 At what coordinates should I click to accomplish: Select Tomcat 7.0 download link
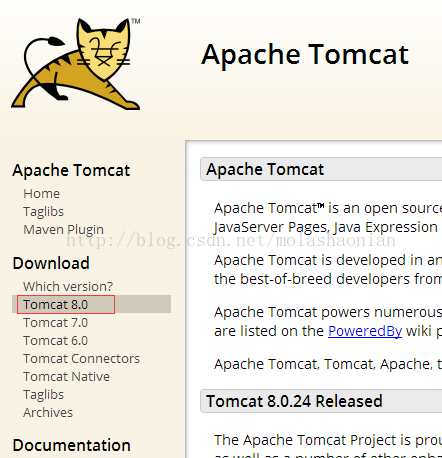55,322
